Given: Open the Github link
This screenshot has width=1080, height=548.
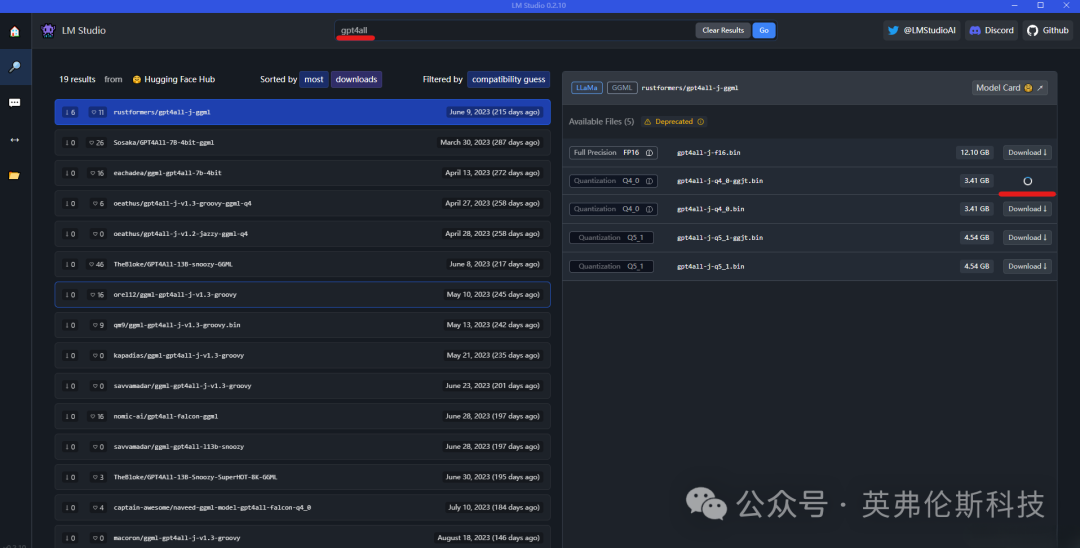Looking at the screenshot, I should pos(1047,30).
